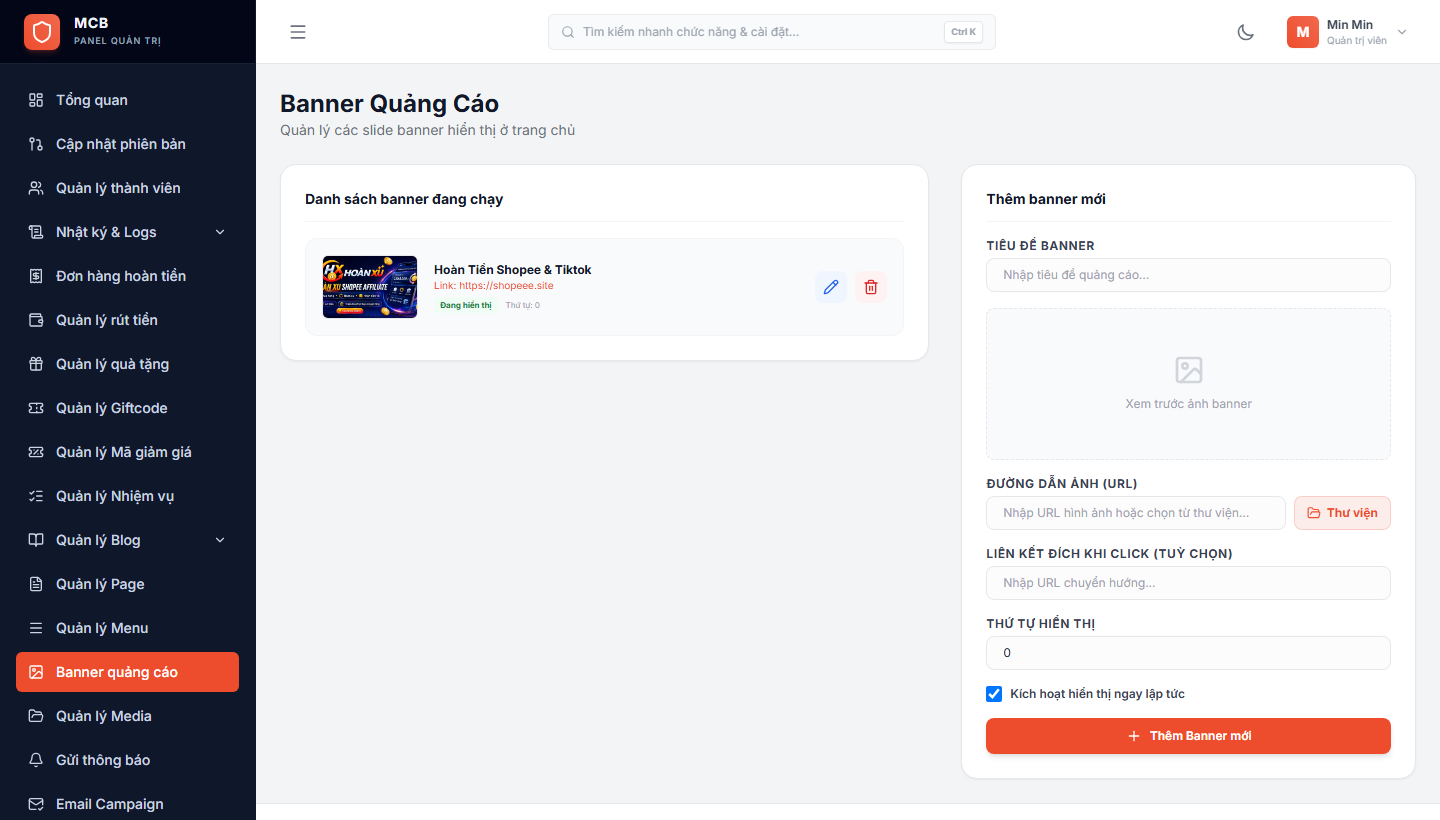Click the pencil edit icon on banner
Screen dimensions: 1440x820
[830, 287]
